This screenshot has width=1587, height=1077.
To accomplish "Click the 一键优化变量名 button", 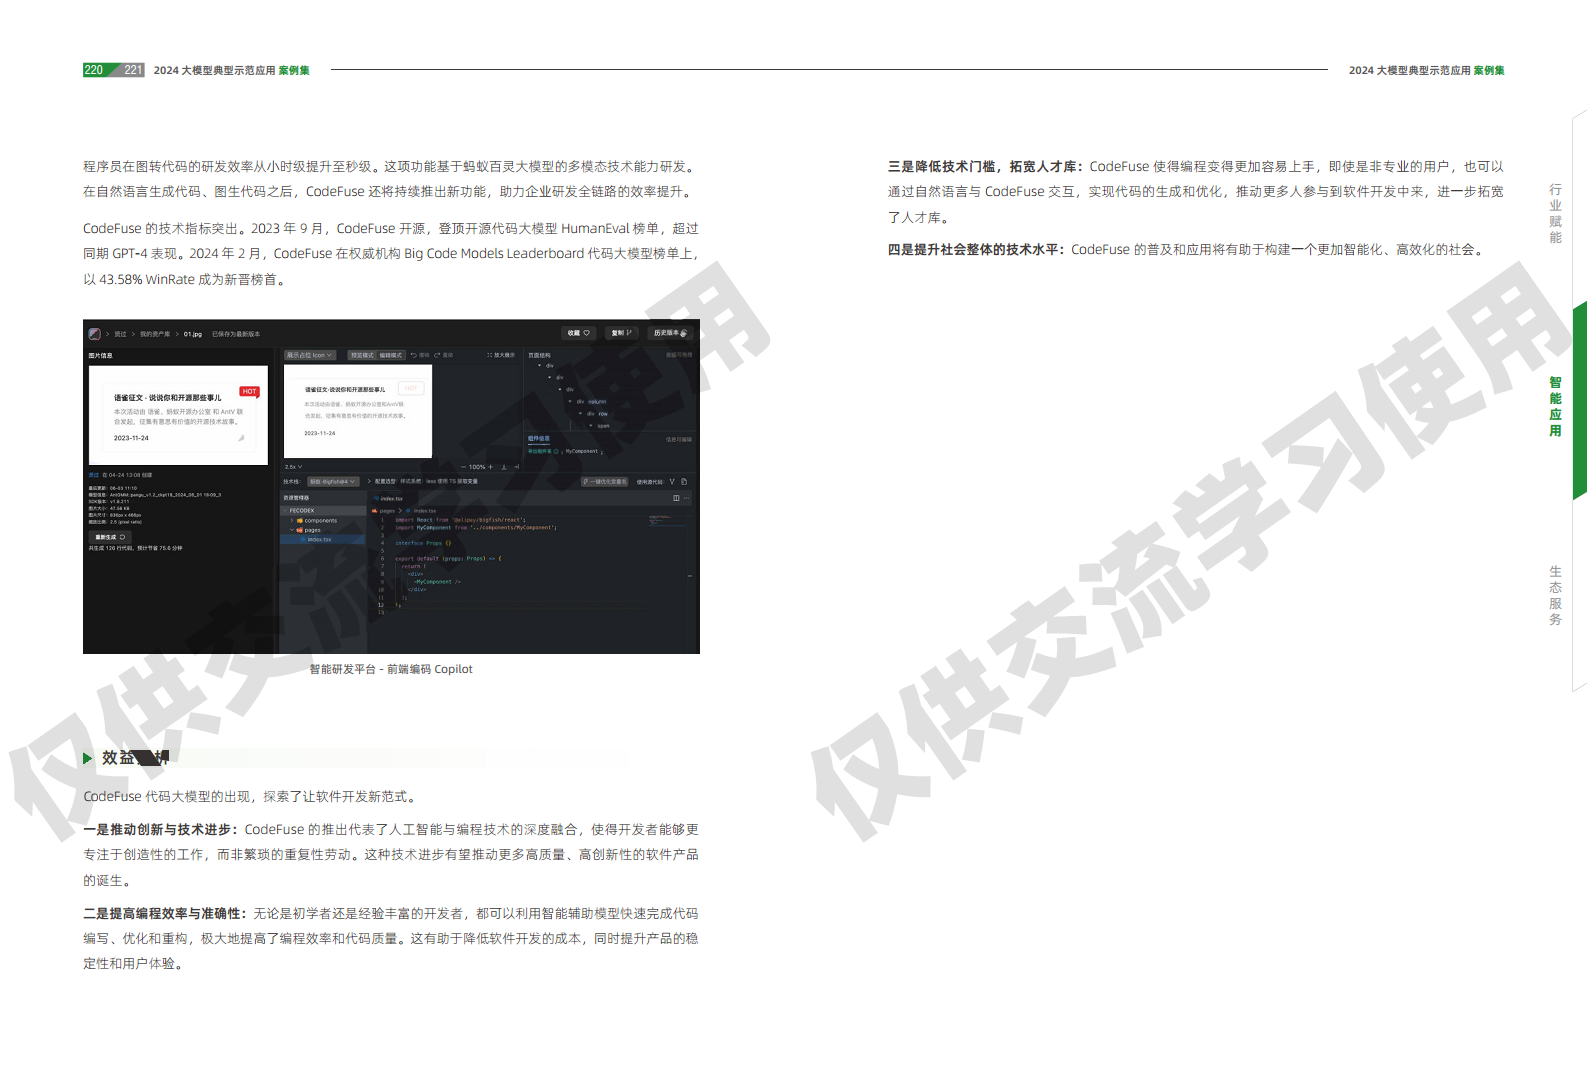I will tap(605, 482).
